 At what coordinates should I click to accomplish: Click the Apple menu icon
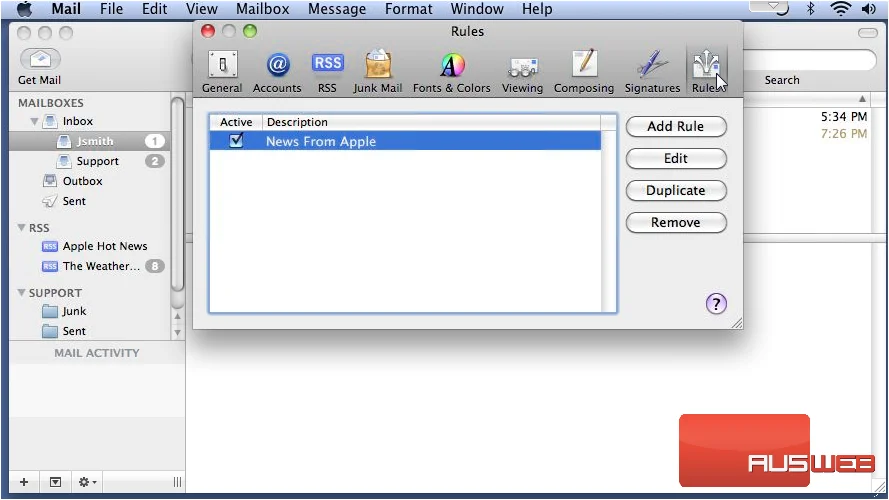(x=24, y=9)
